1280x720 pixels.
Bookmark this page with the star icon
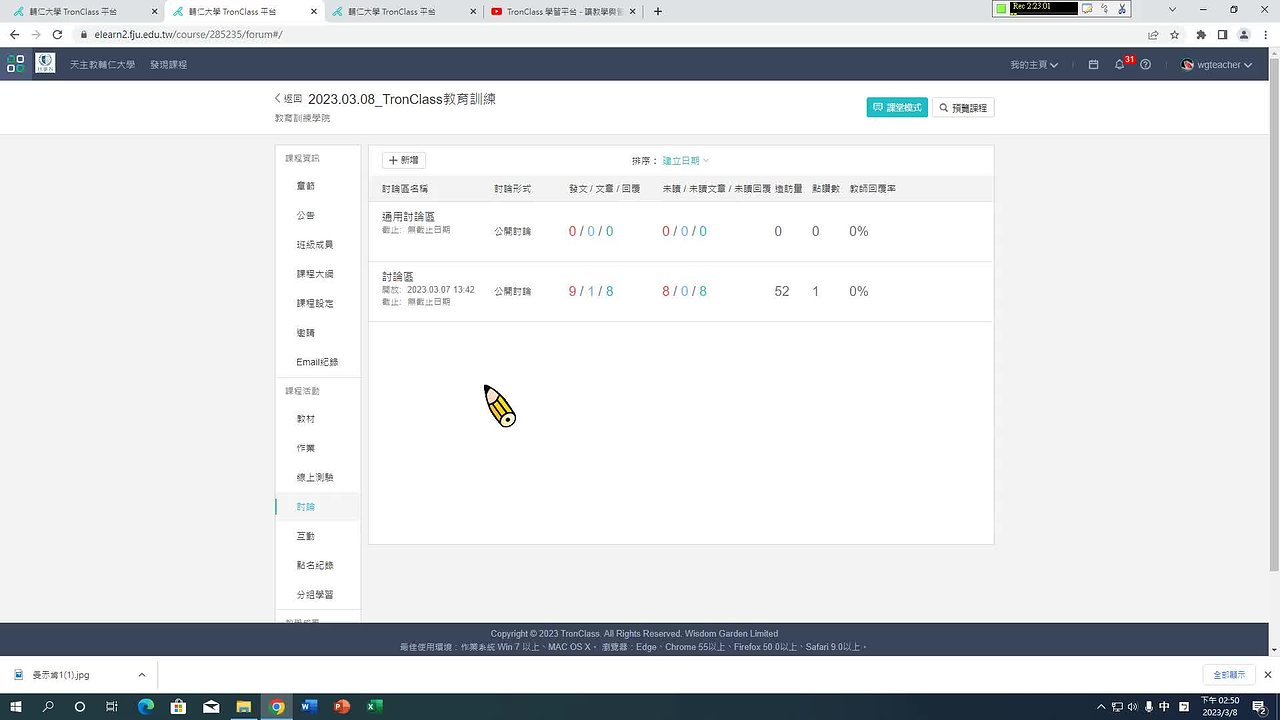tap(1174, 34)
